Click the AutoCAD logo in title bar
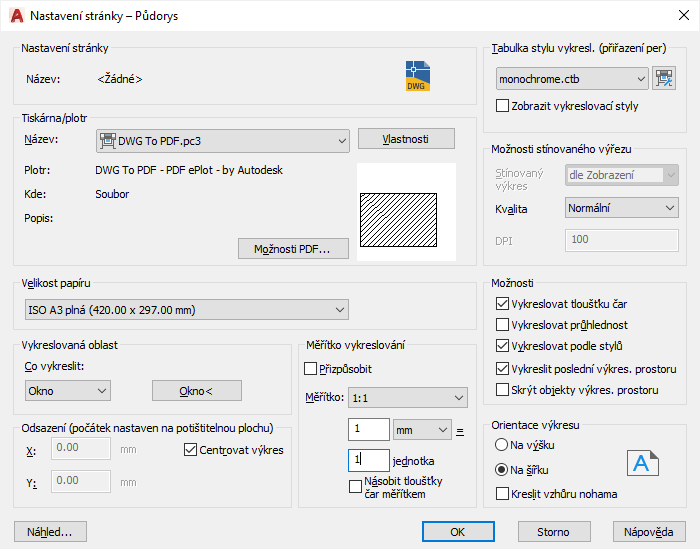Viewport: 700px width, 549px height. tap(17, 16)
